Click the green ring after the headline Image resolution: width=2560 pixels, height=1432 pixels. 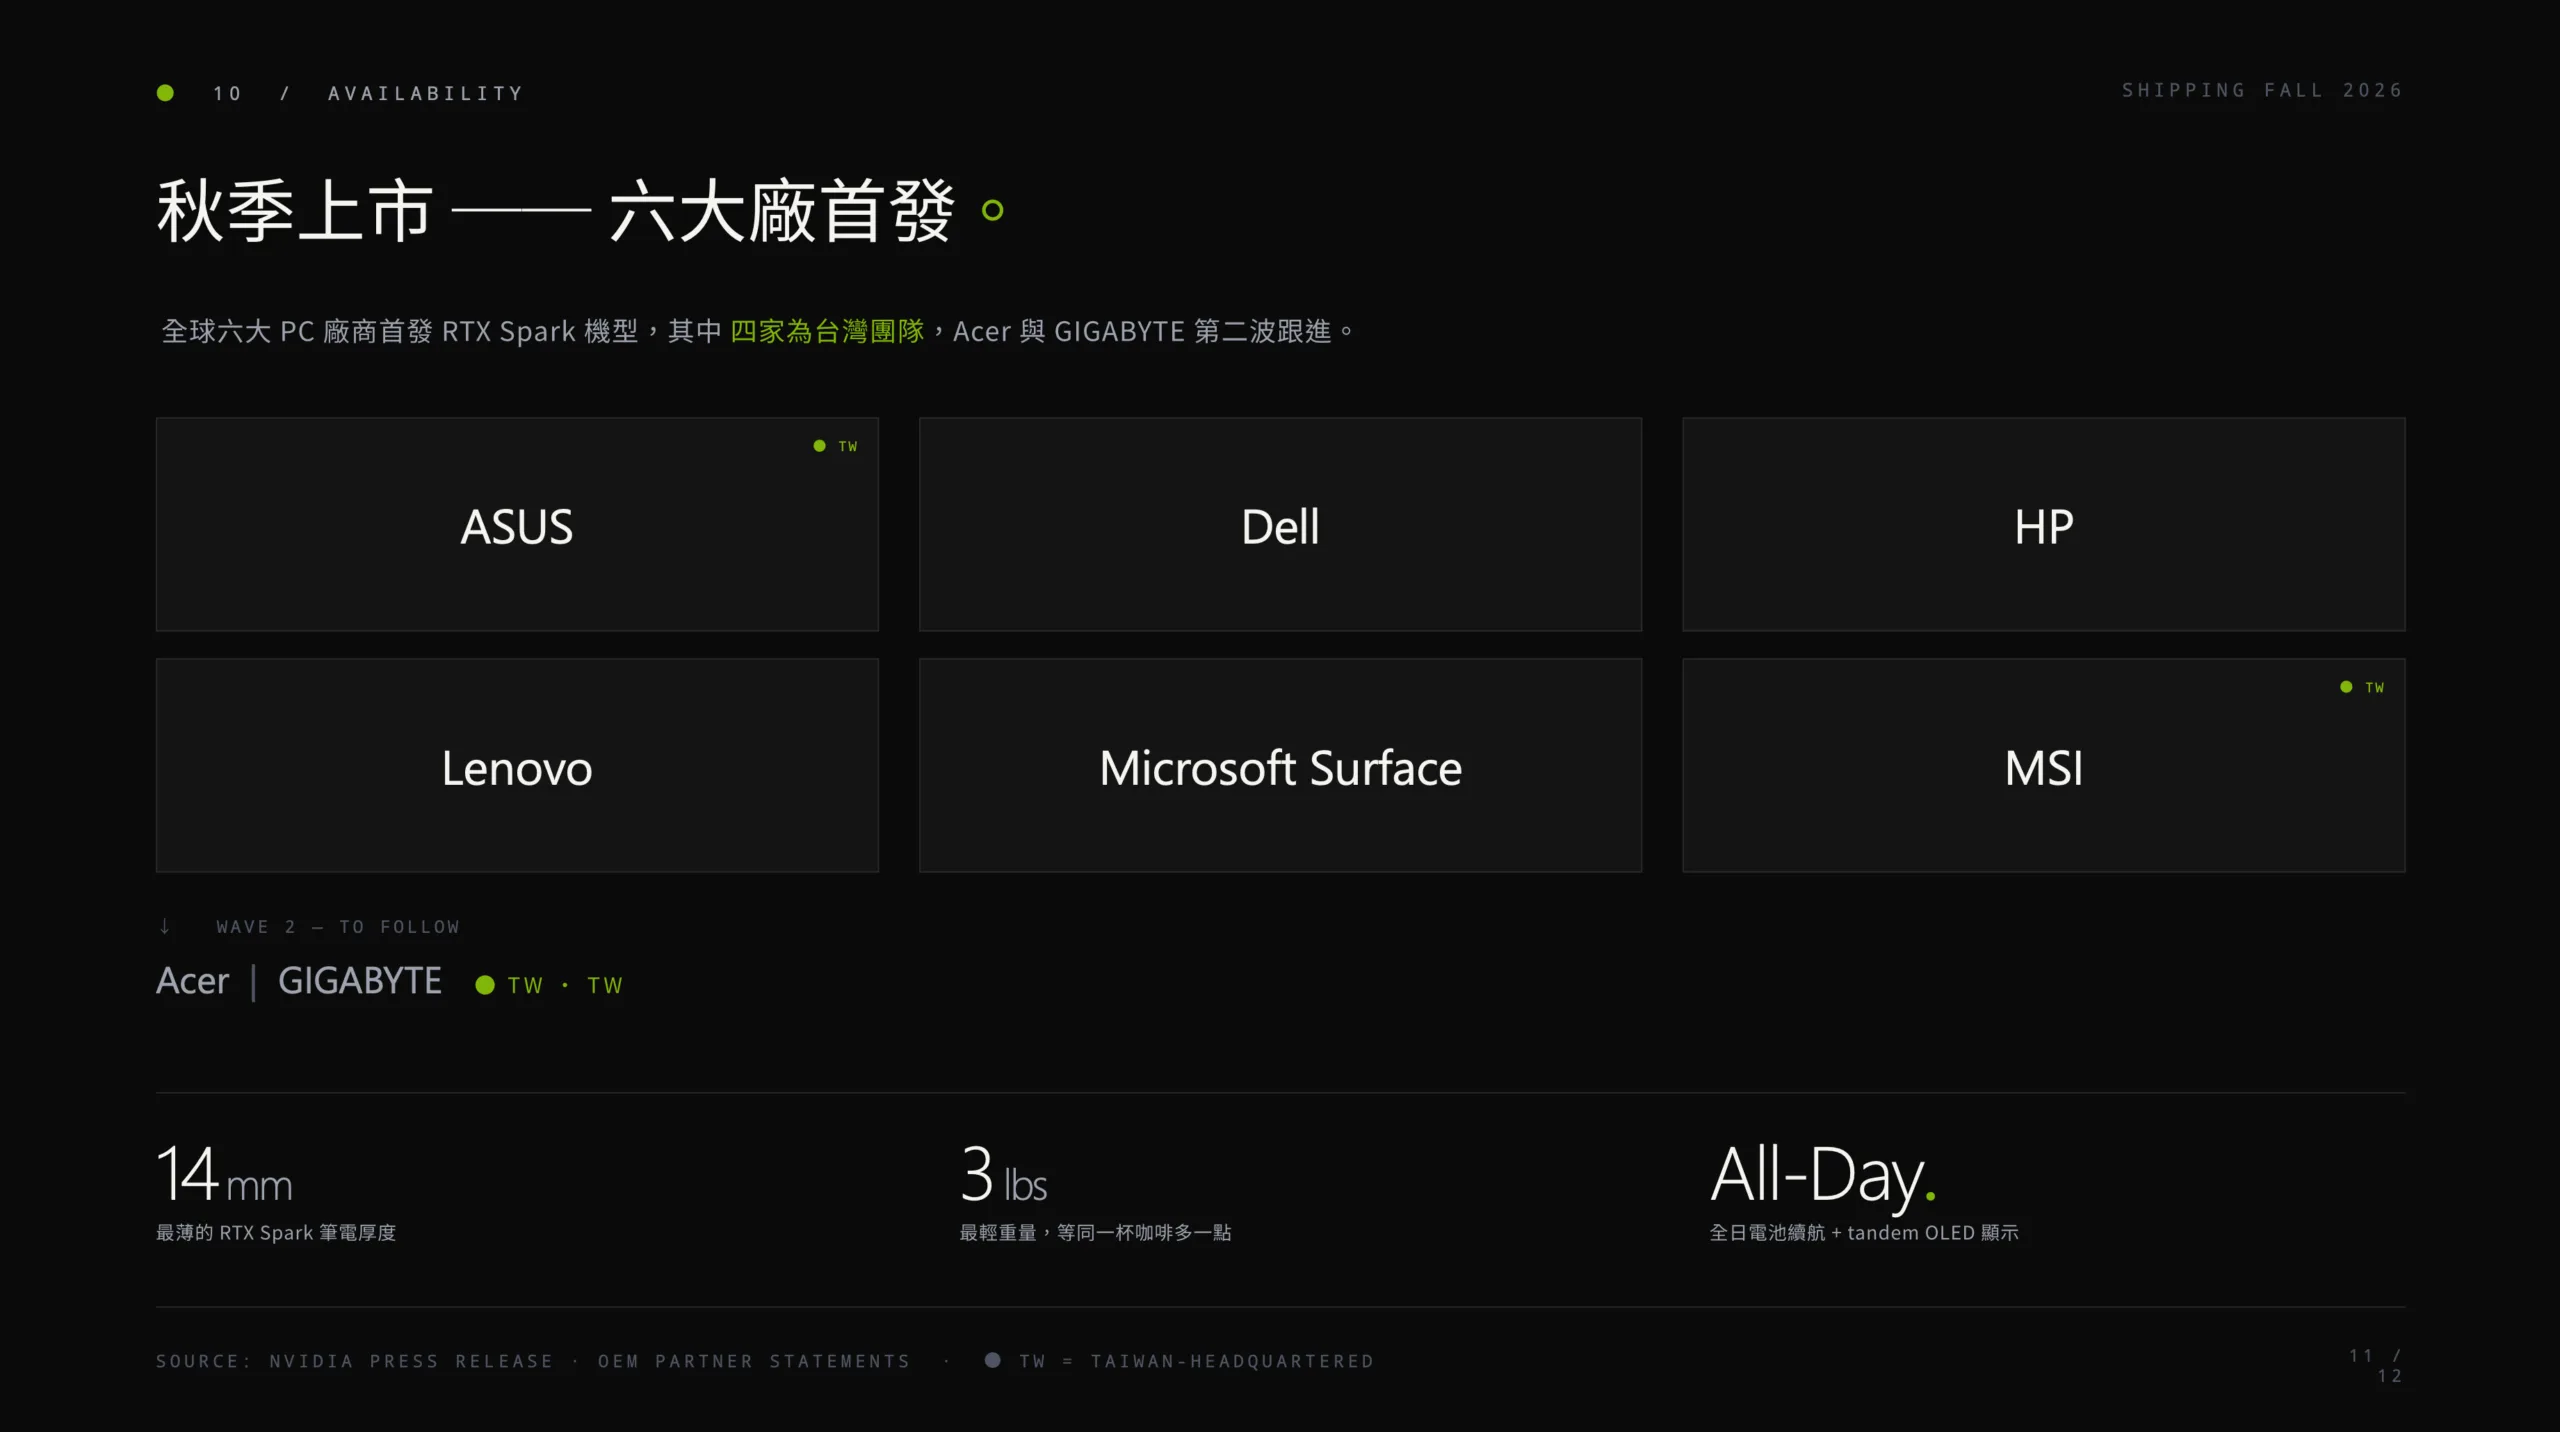click(992, 210)
